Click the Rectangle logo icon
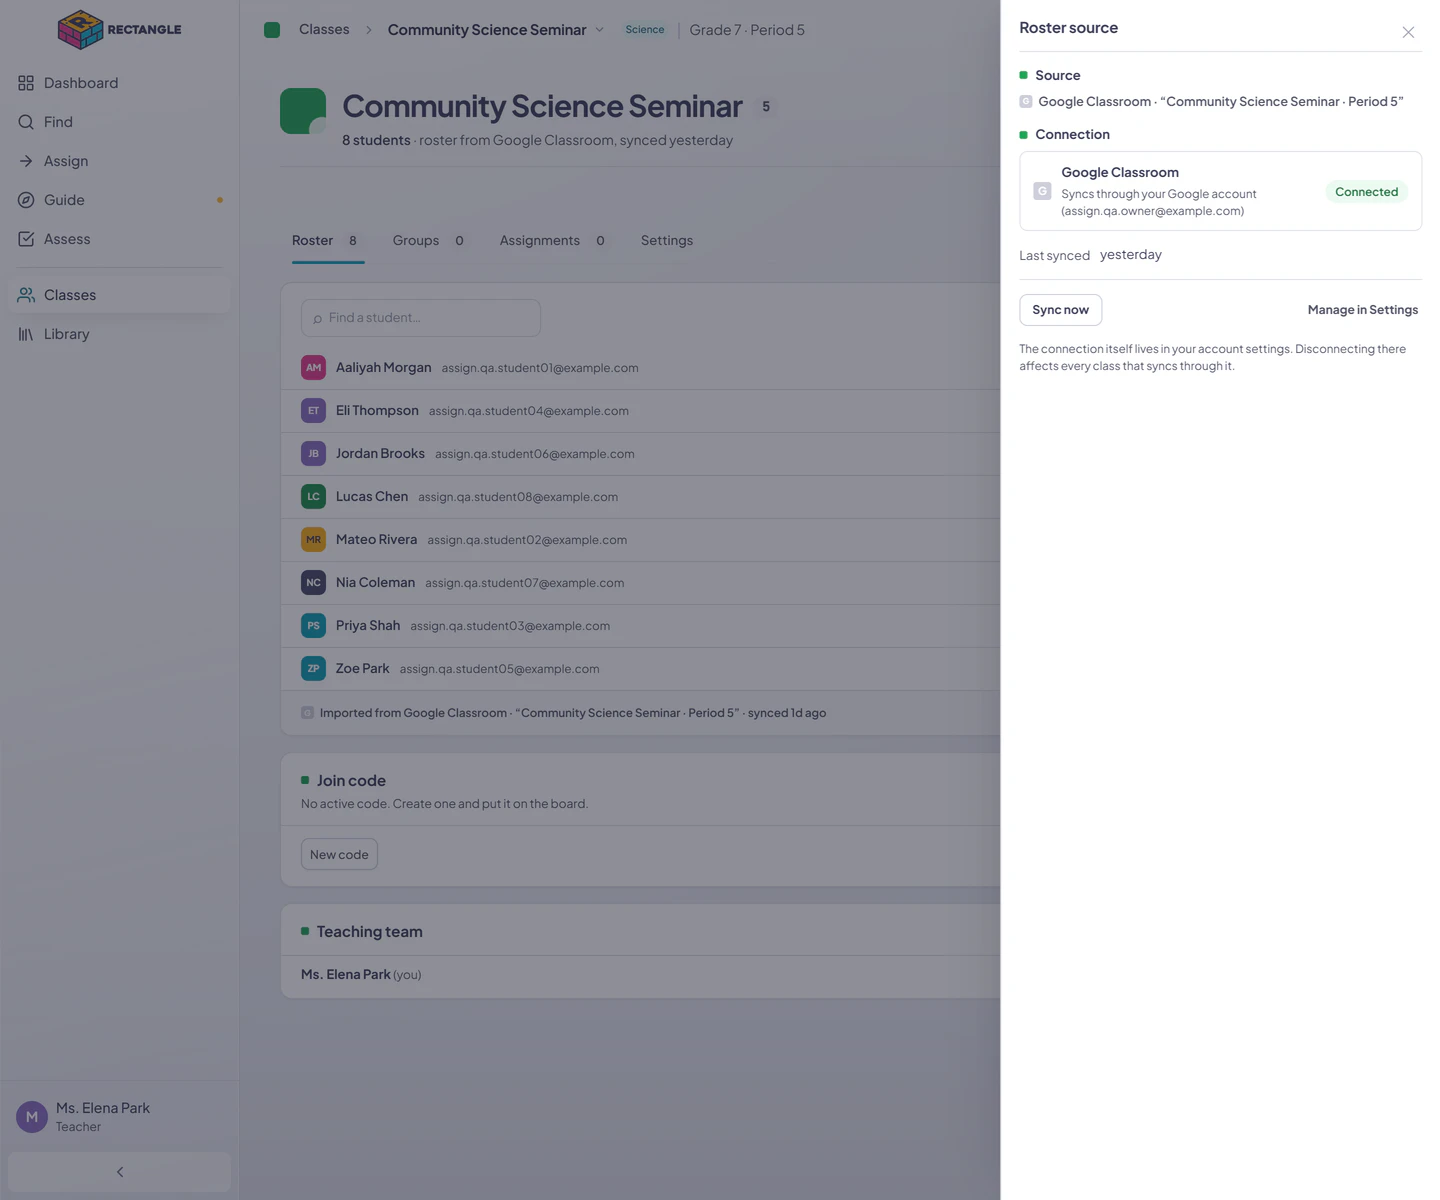Screen dimensions: 1440x1200 (81, 29)
